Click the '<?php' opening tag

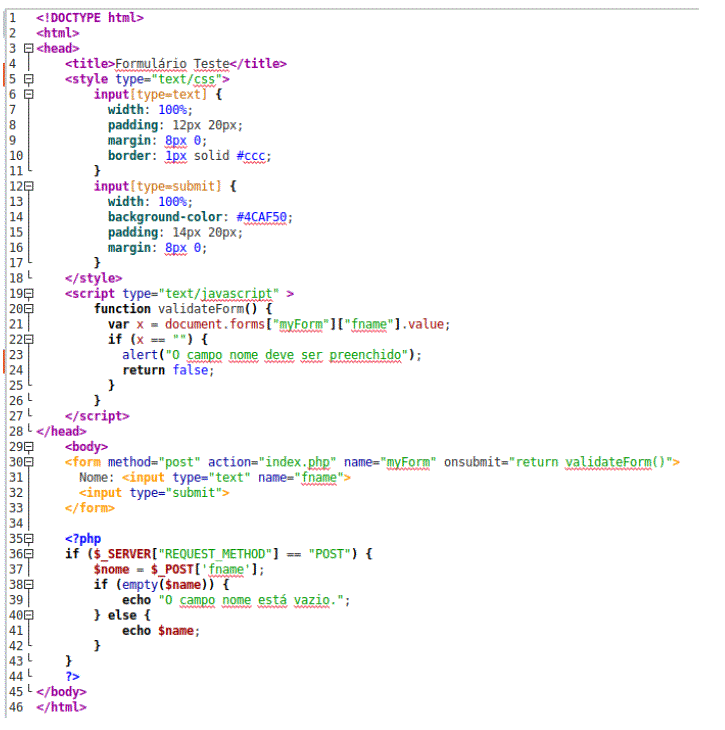click(83, 539)
